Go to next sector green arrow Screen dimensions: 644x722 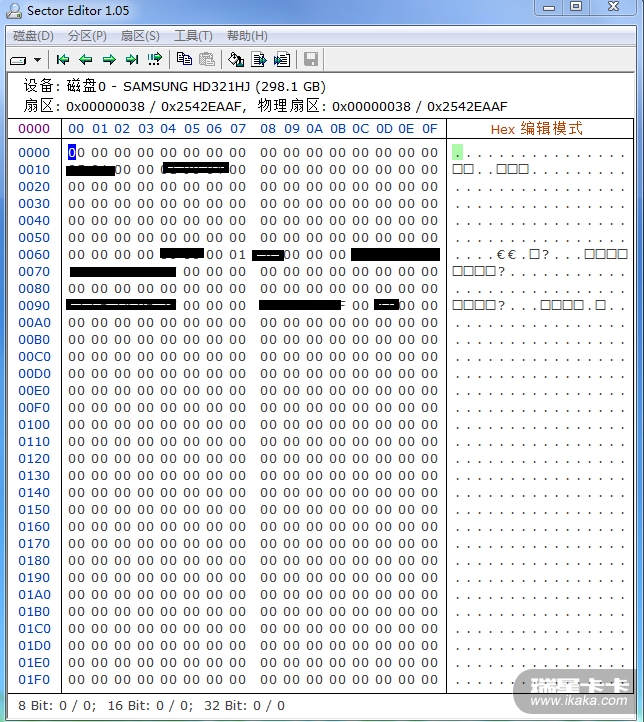click(109, 59)
